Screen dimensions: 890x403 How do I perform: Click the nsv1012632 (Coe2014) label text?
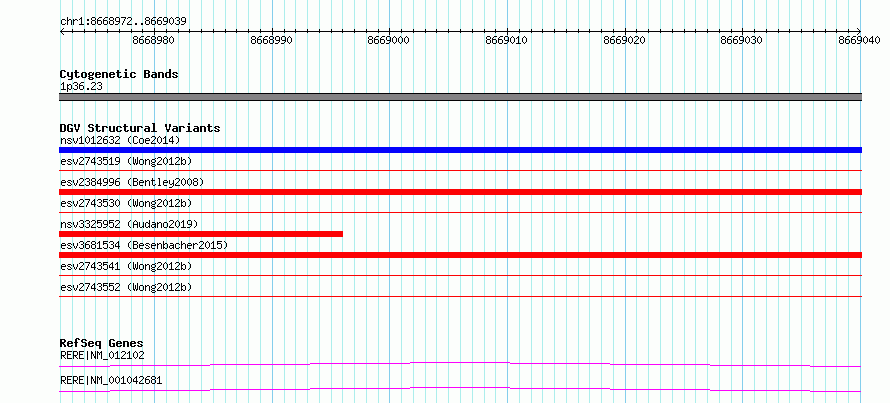(x=120, y=140)
